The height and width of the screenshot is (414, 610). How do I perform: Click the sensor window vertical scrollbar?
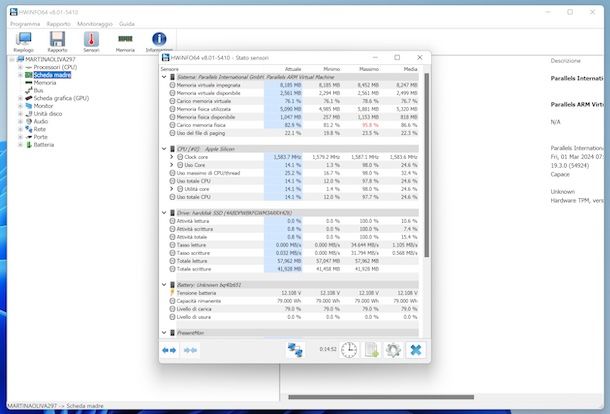[426, 165]
